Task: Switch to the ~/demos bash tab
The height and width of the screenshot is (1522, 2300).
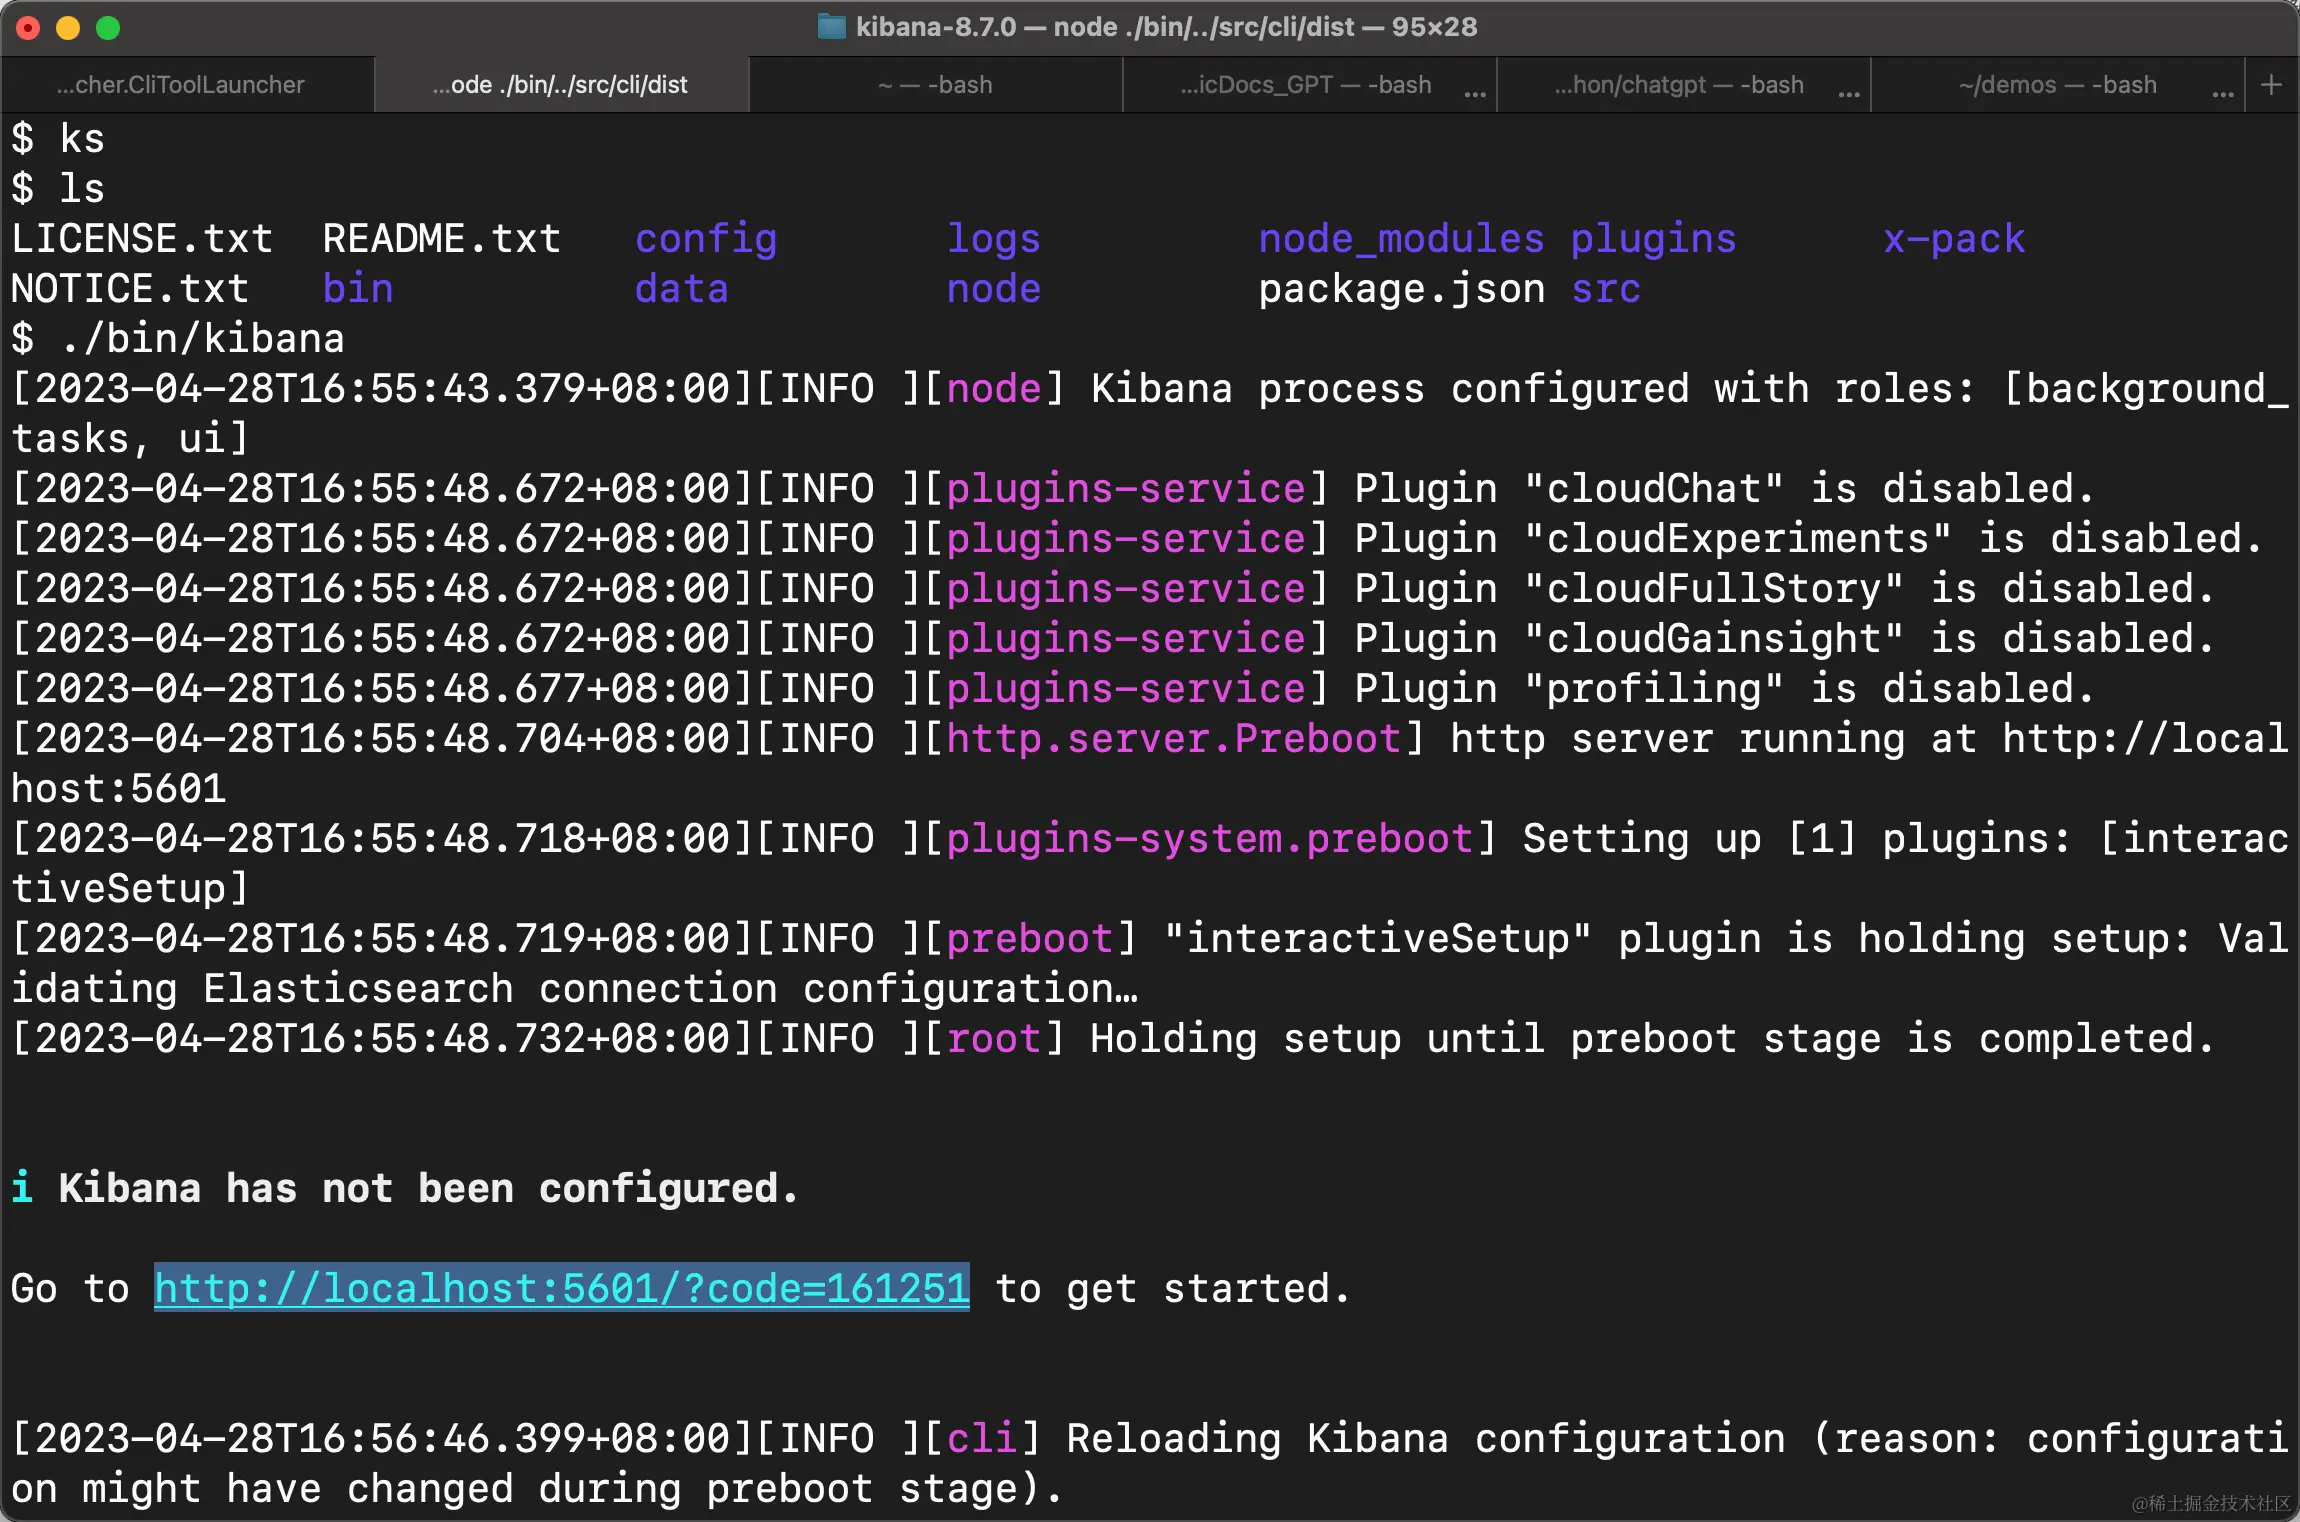Action: pyautogui.click(x=2057, y=85)
